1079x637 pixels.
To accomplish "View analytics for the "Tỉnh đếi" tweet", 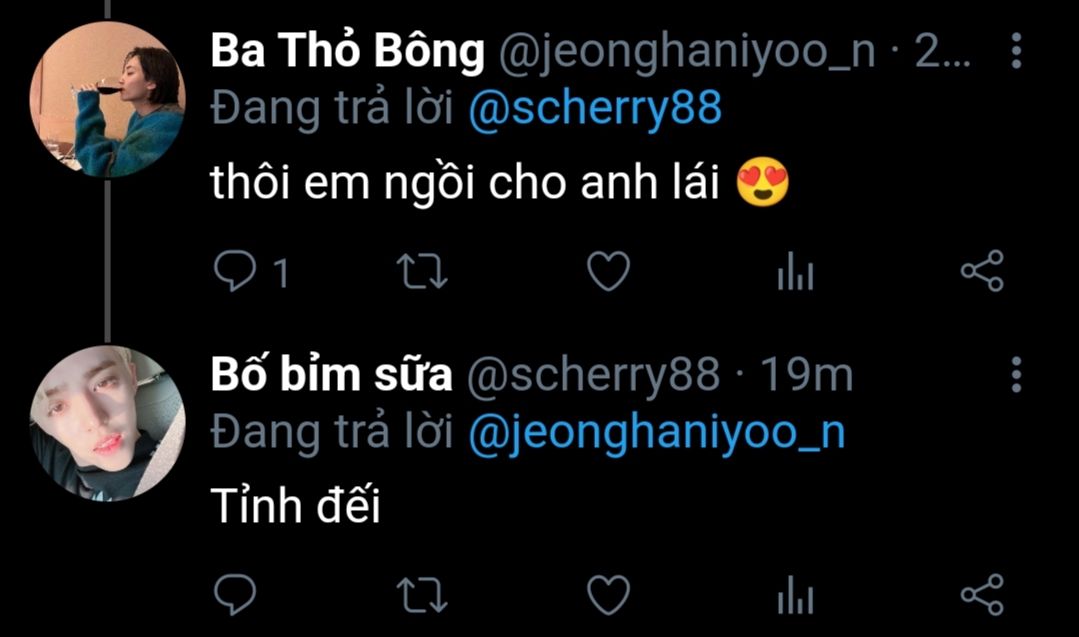I will [x=795, y=594].
